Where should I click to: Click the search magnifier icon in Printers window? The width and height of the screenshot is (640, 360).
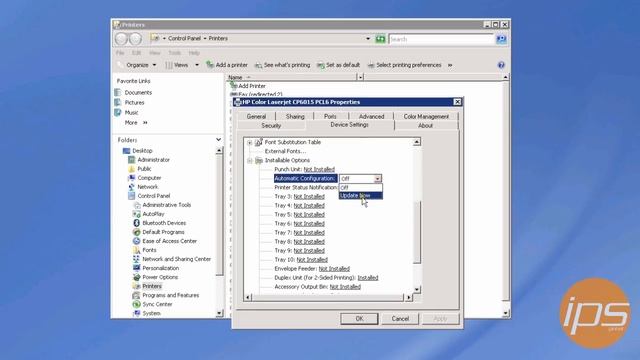(x=501, y=39)
